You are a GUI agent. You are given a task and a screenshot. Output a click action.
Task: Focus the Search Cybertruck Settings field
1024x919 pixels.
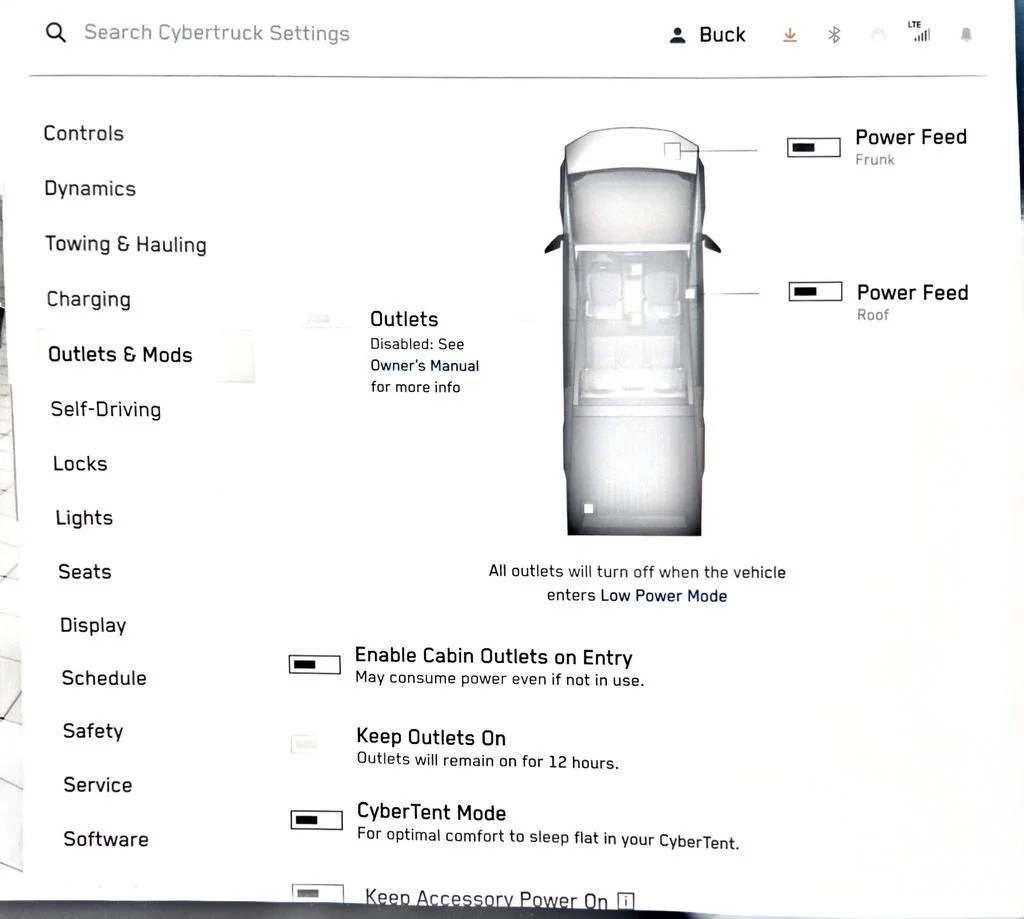coord(217,33)
